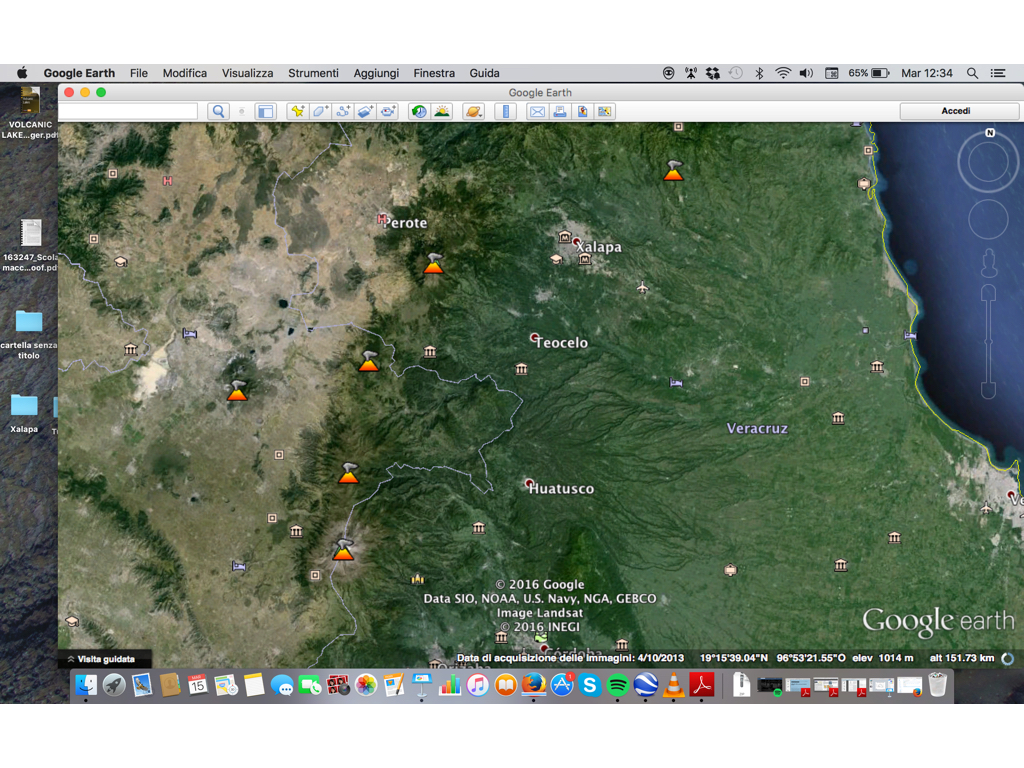Select the Add Path tool
The image size is (1024, 768).
(343, 111)
